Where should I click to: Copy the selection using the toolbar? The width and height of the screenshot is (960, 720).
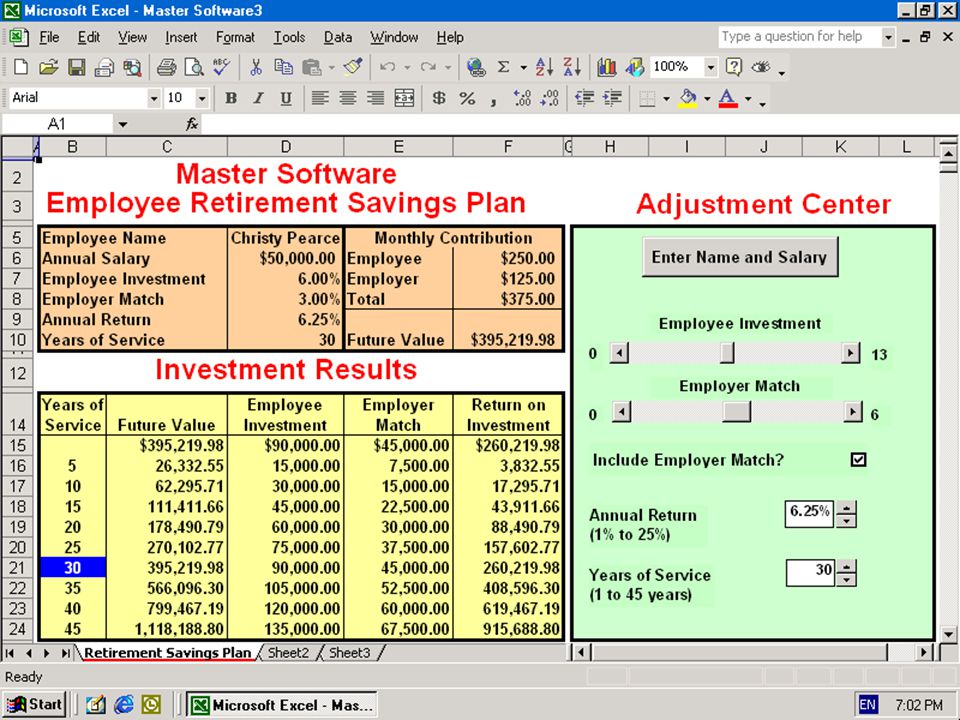pyautogui.click(x=283, y=67)
